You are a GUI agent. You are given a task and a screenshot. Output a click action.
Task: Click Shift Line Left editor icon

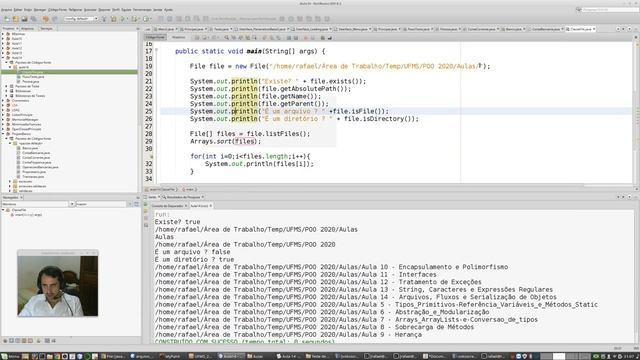289,38
